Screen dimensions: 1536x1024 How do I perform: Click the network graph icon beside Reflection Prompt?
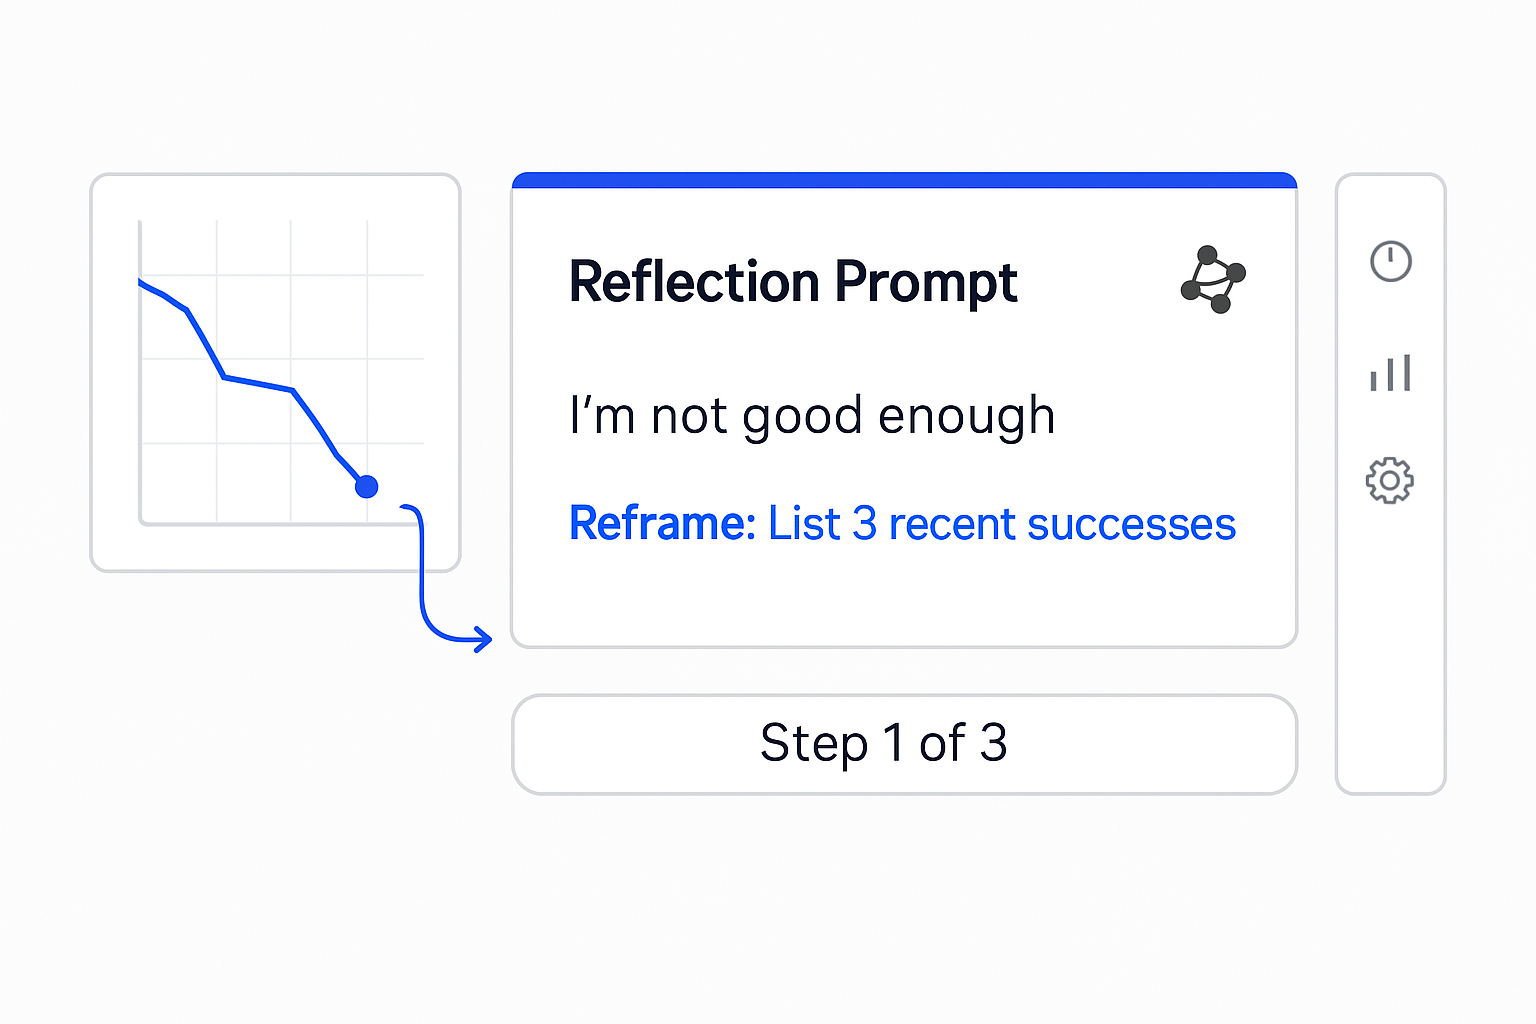coord(1213,280)
